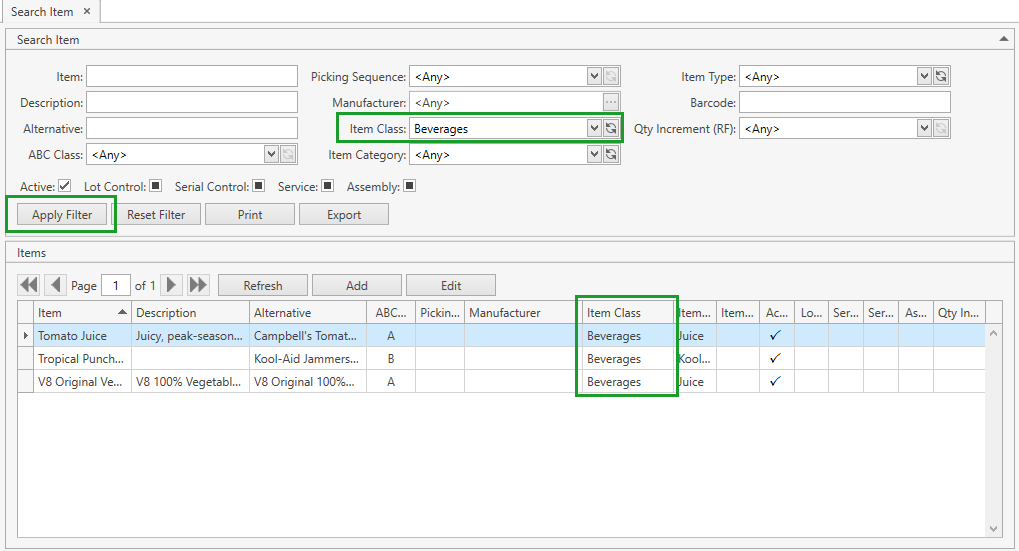Go to next page arrow
Viewport: 1019px width, 551px height.
tap(172, 285)
